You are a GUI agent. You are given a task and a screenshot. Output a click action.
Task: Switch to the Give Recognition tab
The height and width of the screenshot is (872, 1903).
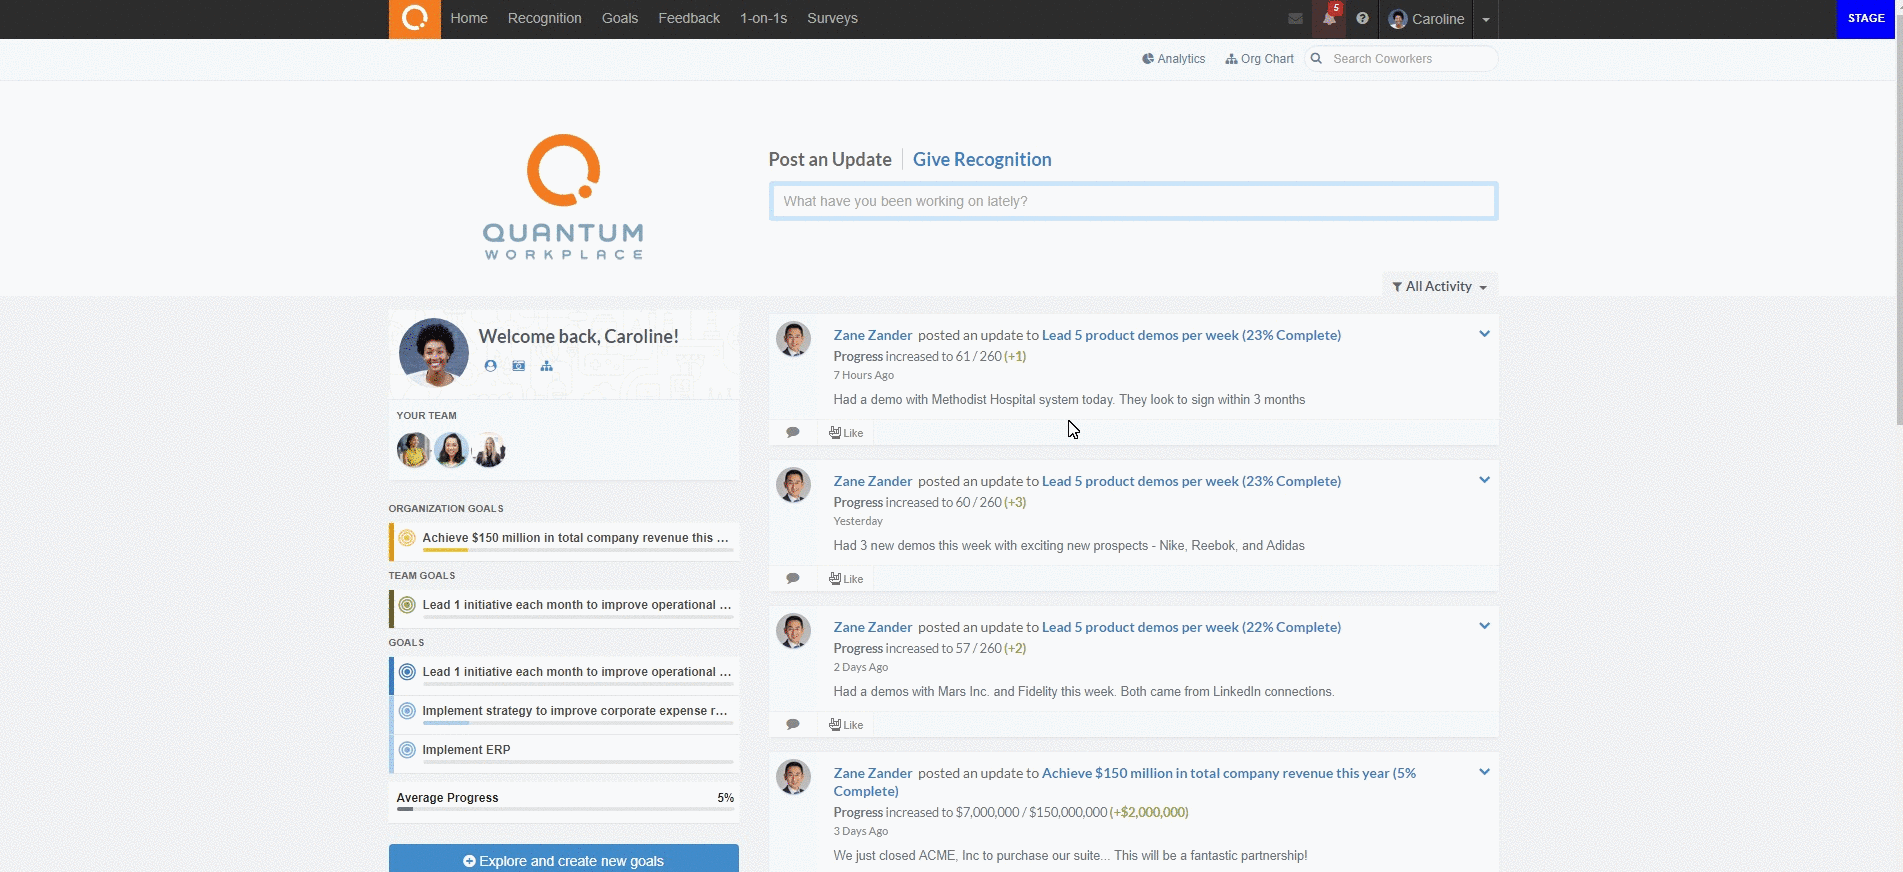click(982, 159)
